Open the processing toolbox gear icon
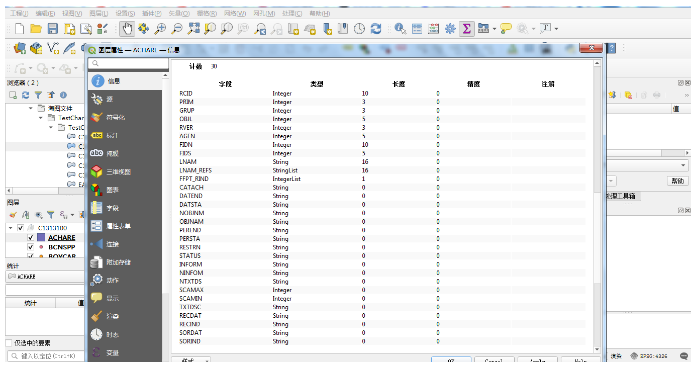This screenshot has height=371, width=699. click(450, 29)
